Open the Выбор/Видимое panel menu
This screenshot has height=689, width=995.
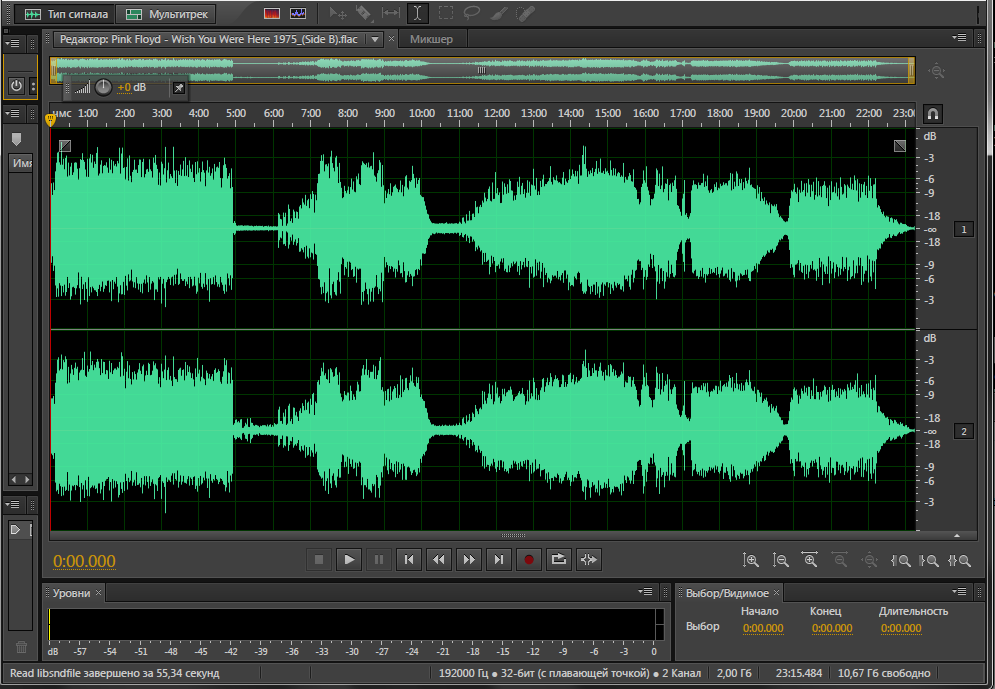pyautogui.click(x=959, y=591)
